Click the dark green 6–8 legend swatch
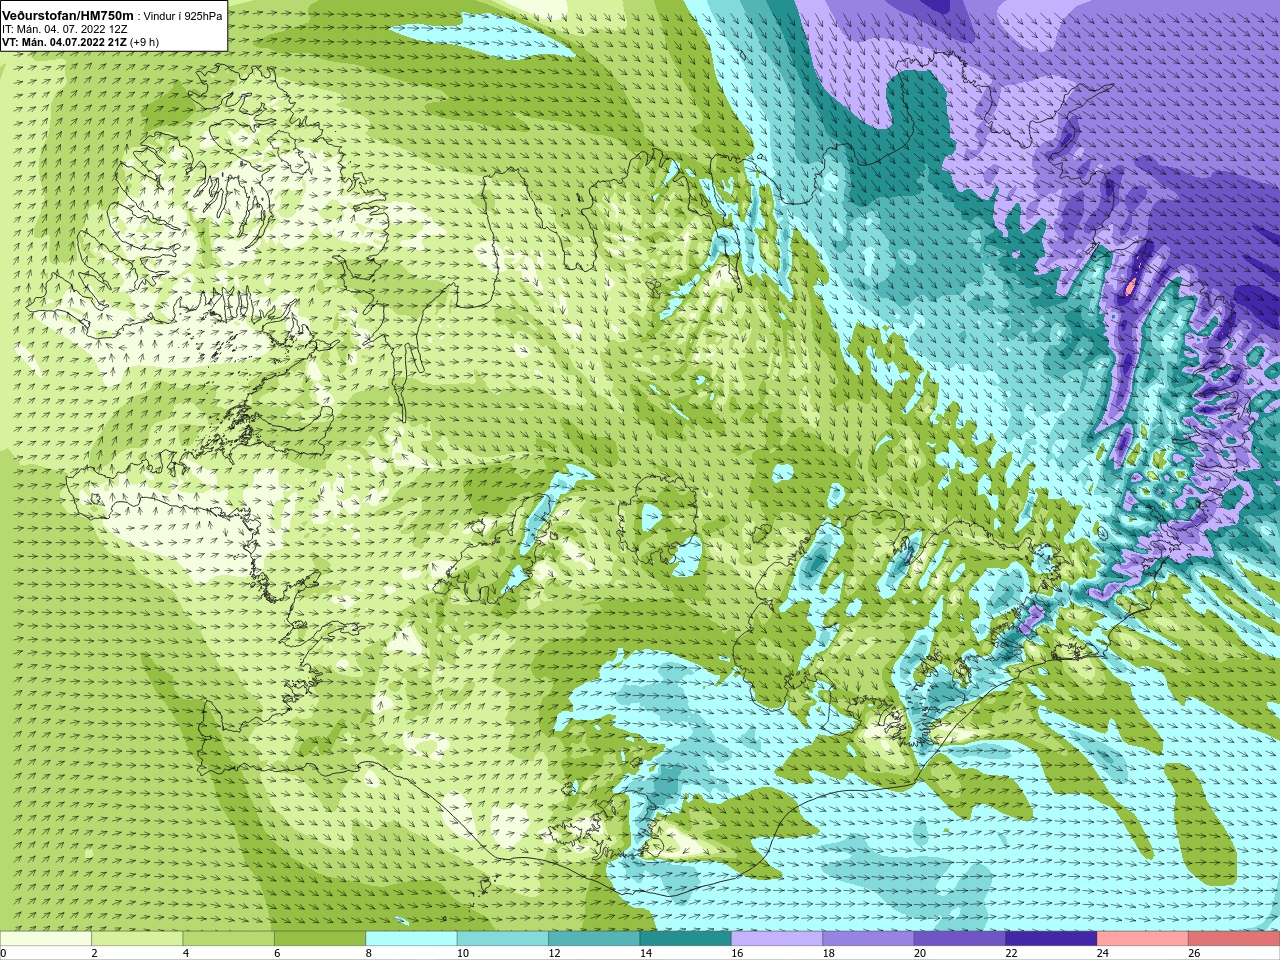The width and height of the screenshot is (1280, 960). click(x=320, y=938)
